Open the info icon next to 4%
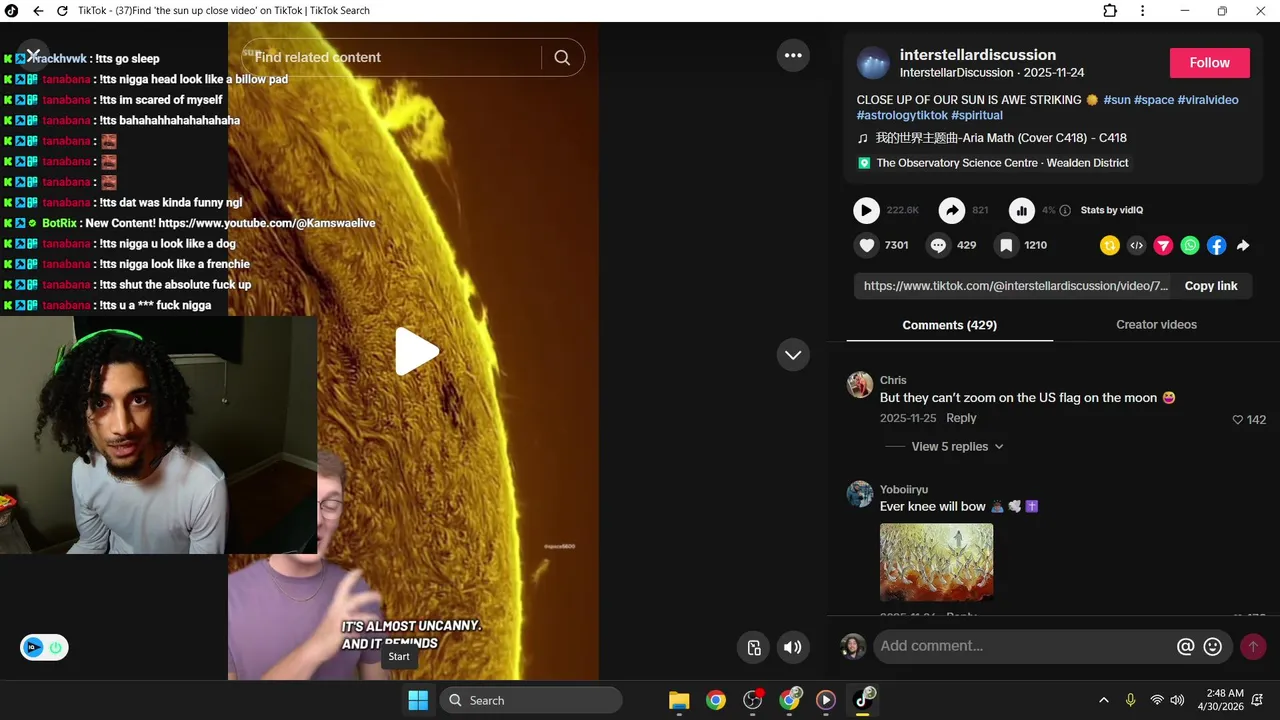Screen dimensions: 1280x720 [1065, 210]
